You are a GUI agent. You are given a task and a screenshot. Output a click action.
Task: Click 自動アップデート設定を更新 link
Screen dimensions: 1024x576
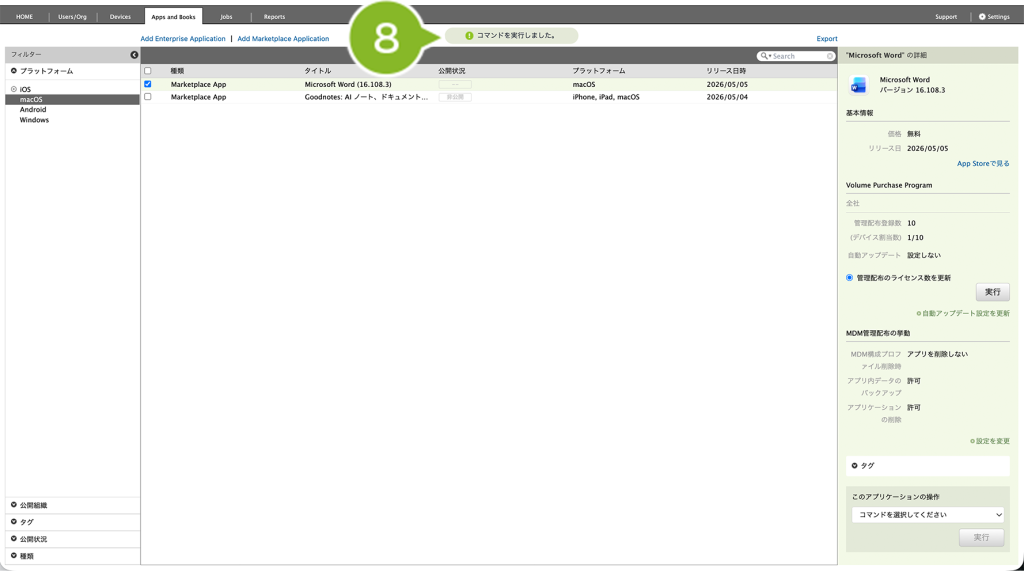pyautogui.click(x=963, y=313)
